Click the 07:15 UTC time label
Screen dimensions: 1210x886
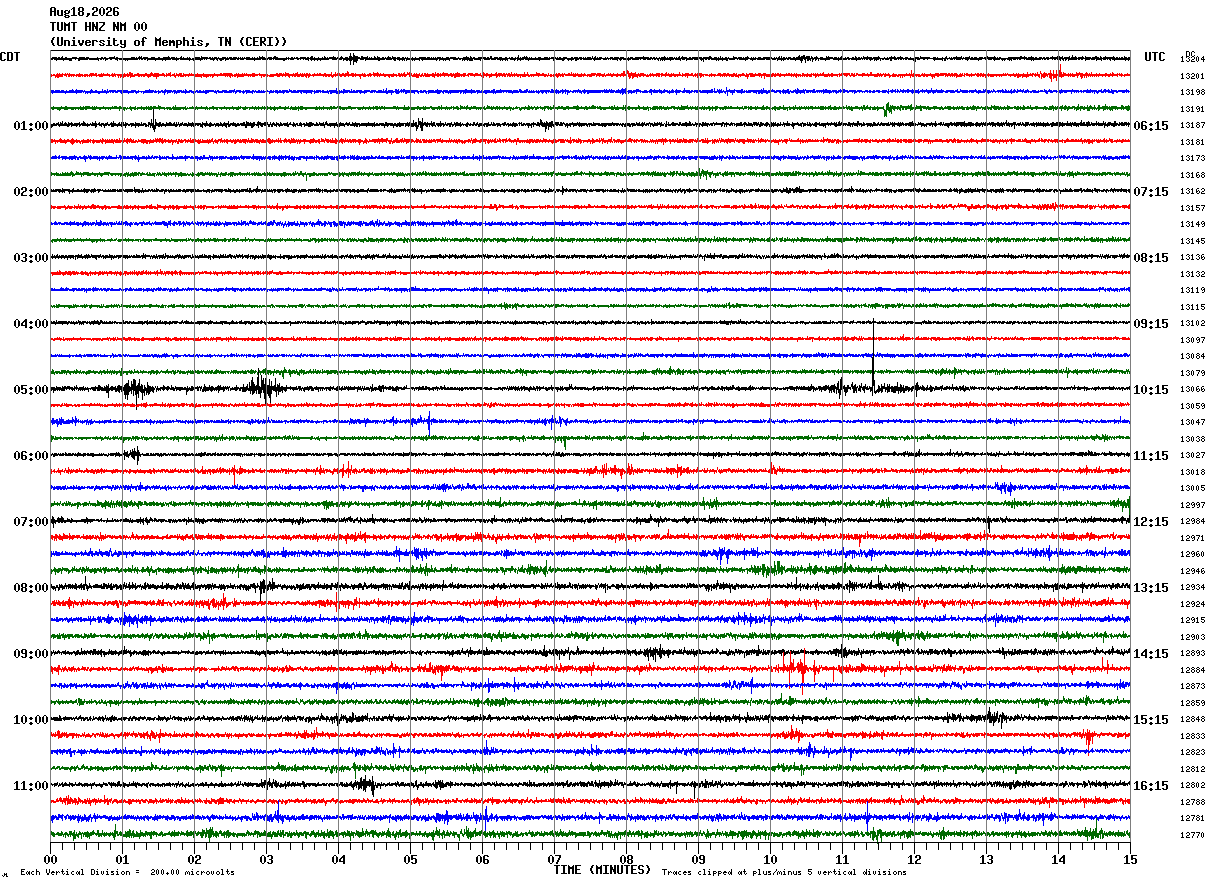(x=1151, y=192)
